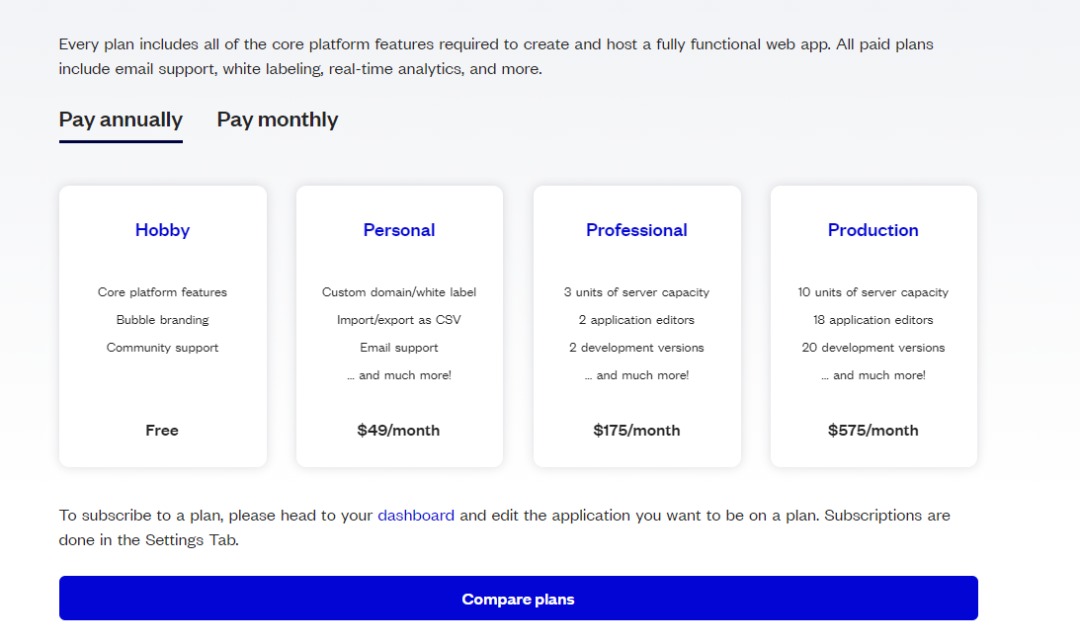1080x644 pixels.
Task: Click Production plan's "and much more!" text
Action: click(x=873, y=376)
